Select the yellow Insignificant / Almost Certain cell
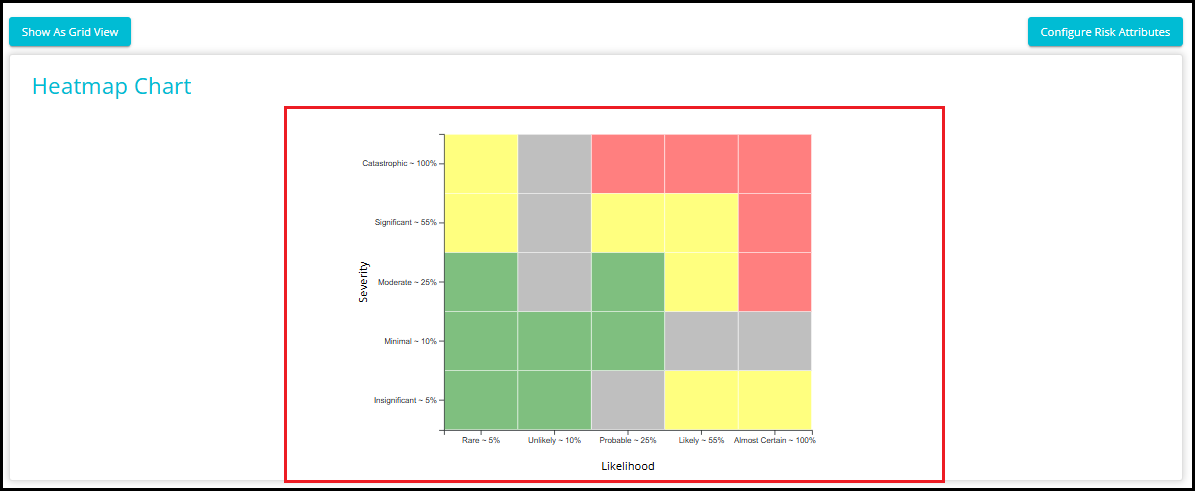This screenshot has height=491, width=1195. point(774,400)
